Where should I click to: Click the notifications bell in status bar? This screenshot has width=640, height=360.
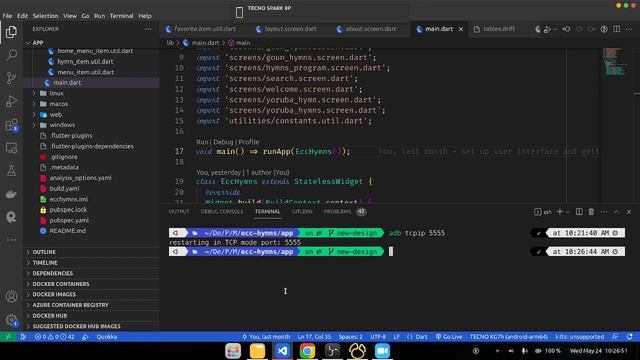point(630,337)
